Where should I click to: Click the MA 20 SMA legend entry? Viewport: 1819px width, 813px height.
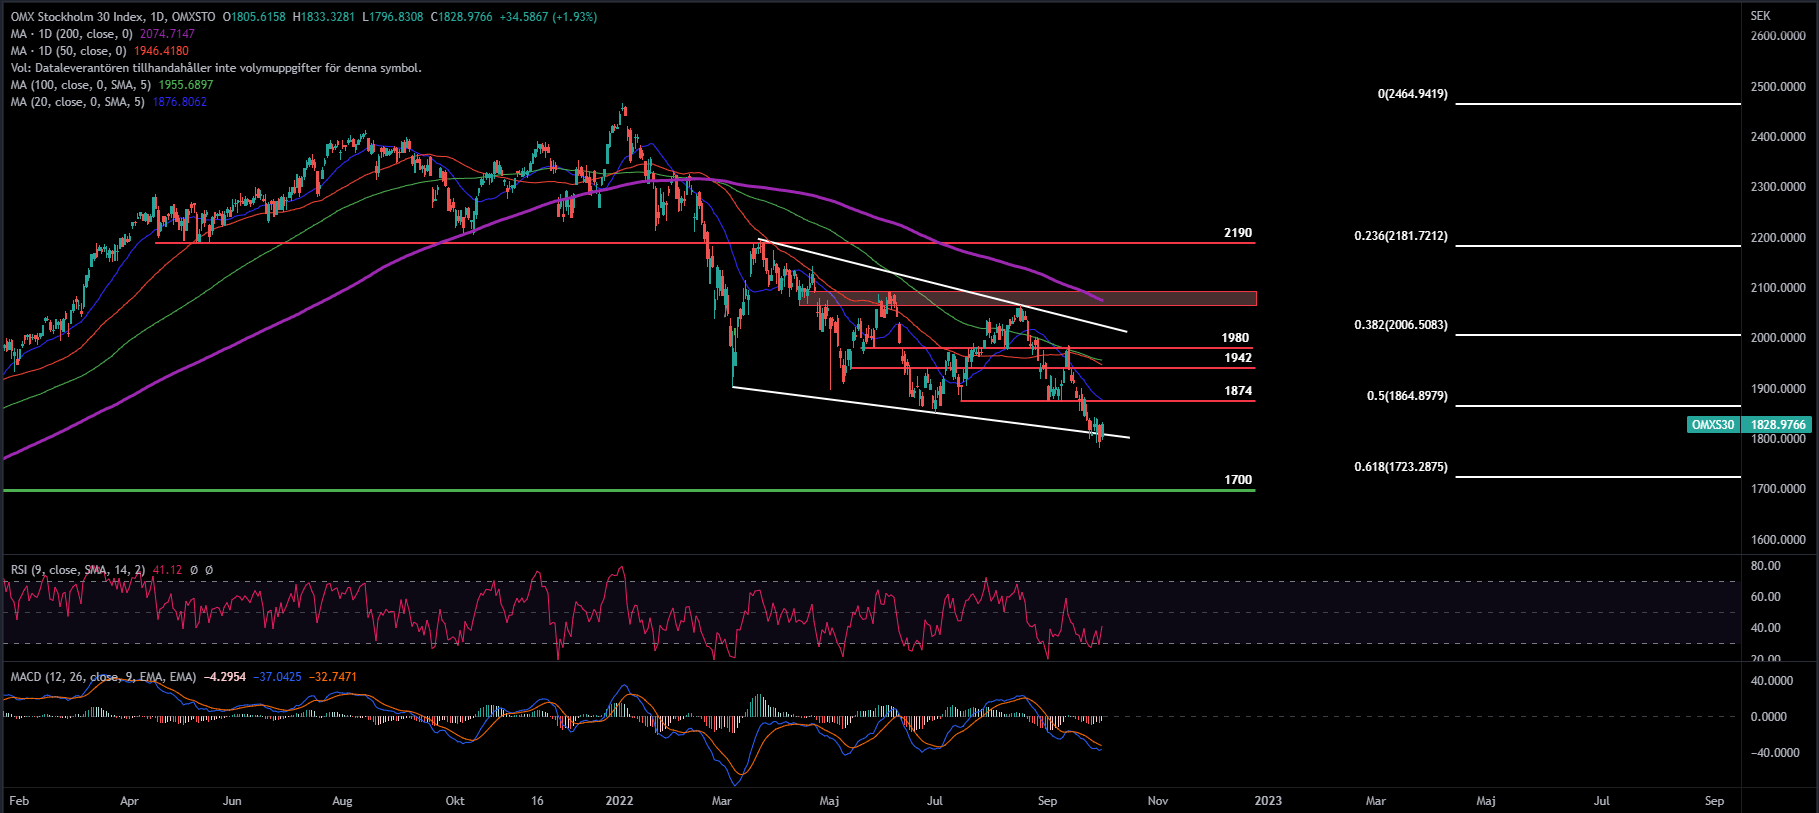(77, 102)
